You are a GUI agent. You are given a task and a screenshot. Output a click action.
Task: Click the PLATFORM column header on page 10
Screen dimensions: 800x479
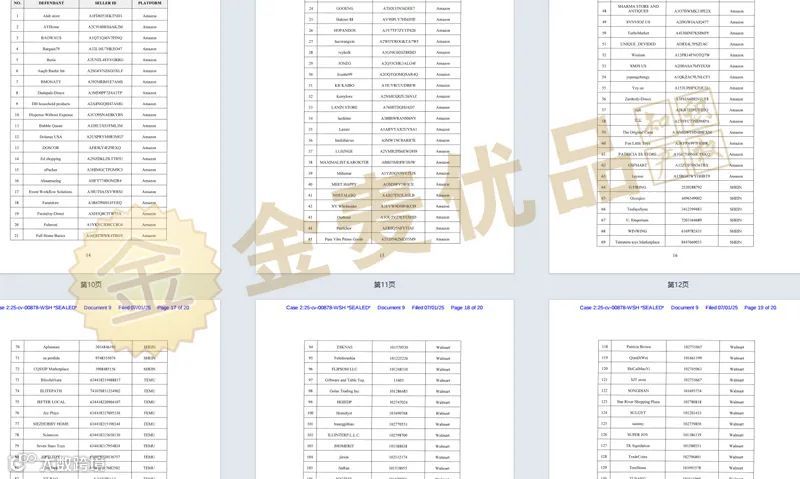[x=149, y=3]
